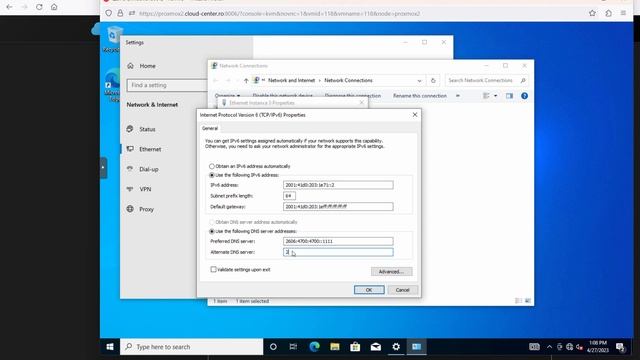Viewport: 640px width, 360px height.
Task: Click the Preferred DNS server field
Action: point(338,241)
